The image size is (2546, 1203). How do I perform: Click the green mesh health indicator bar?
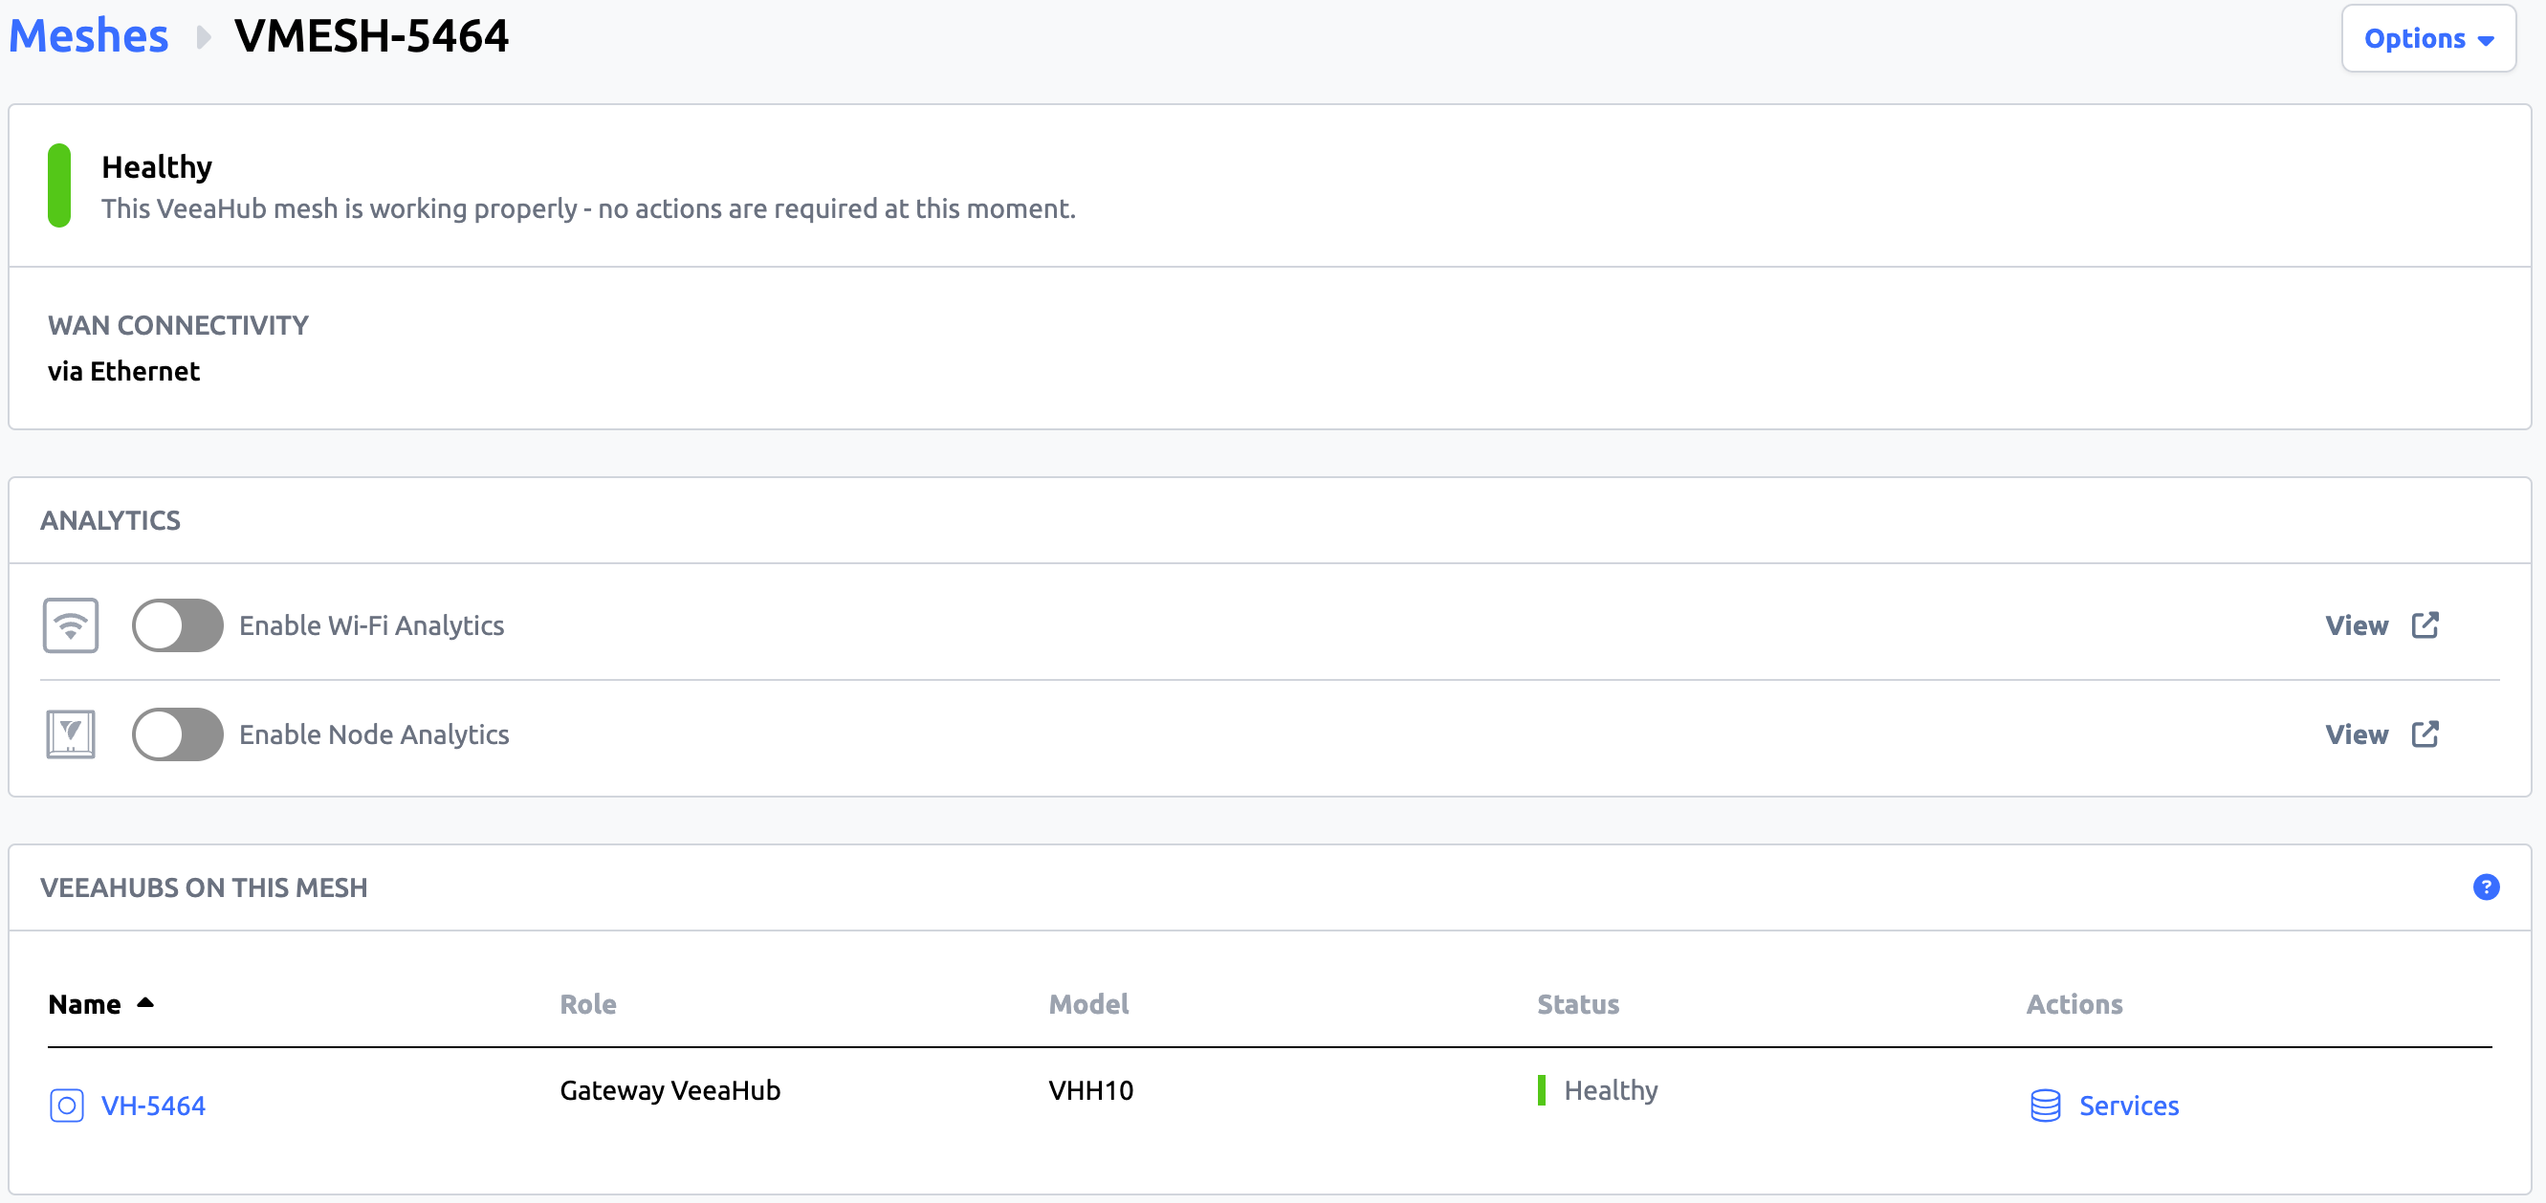tap(59, 185)
